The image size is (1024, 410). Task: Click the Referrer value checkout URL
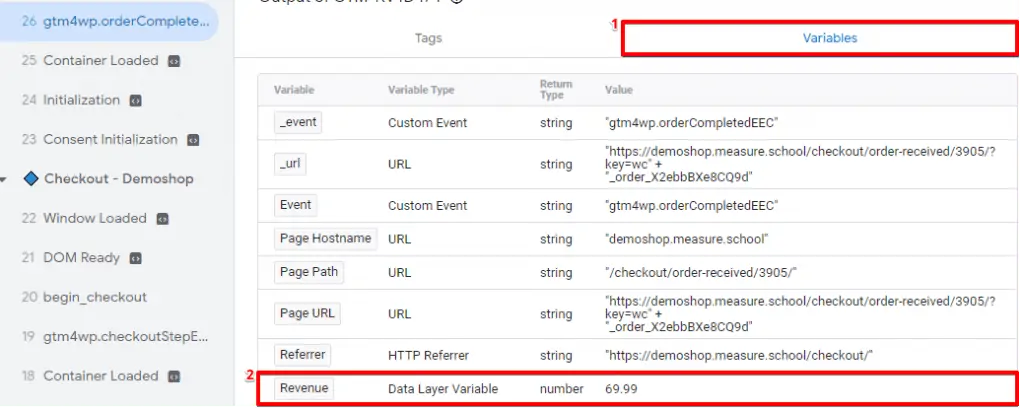(739, 355)
